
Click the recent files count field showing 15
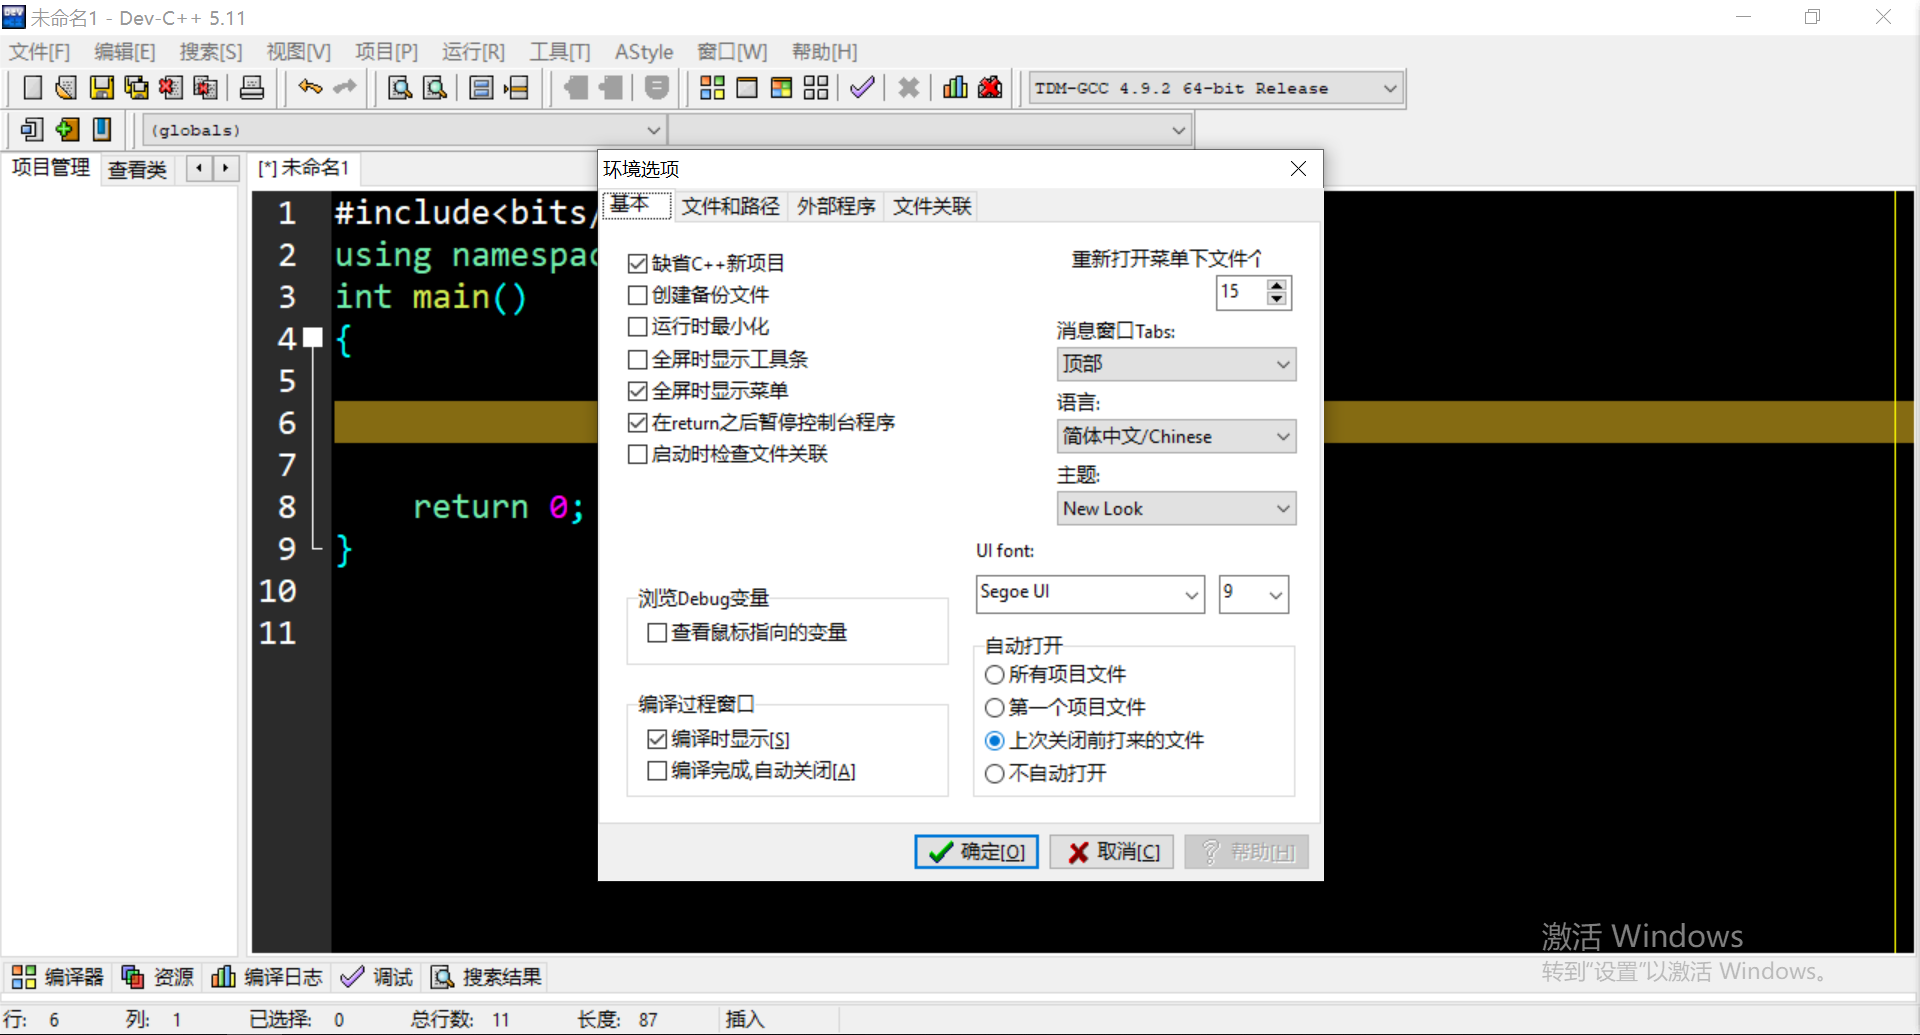(1240, 292)
